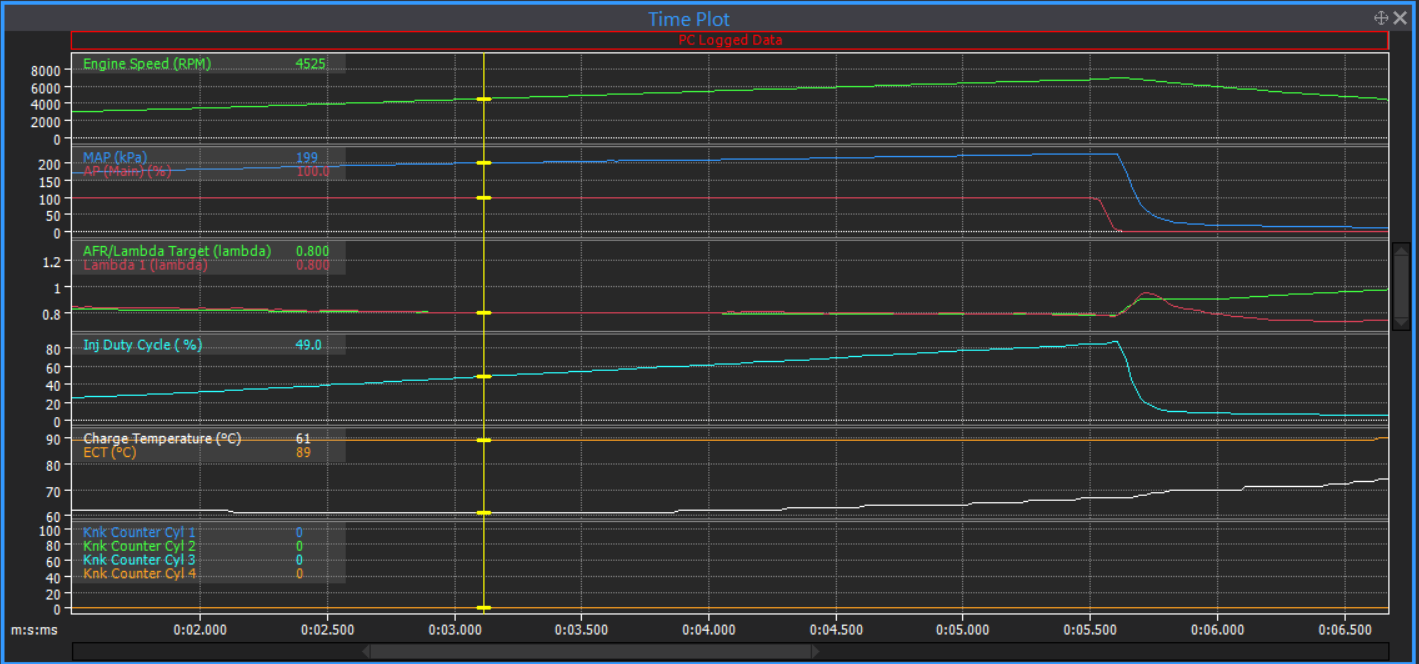Click the 0:04.500 time axis label
The width and height of the screenshot is (1419, 664).
[x=836, y=631]
